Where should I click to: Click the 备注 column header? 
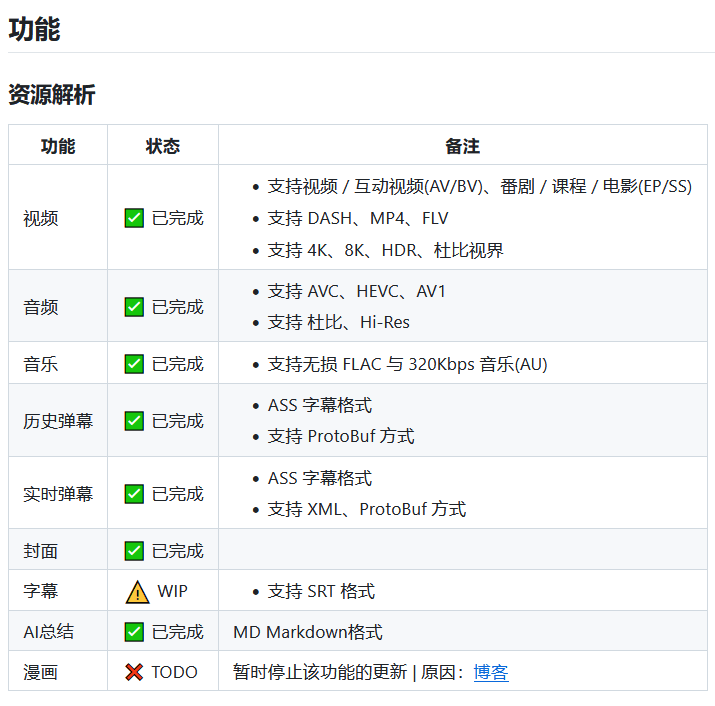pos(462,146)
